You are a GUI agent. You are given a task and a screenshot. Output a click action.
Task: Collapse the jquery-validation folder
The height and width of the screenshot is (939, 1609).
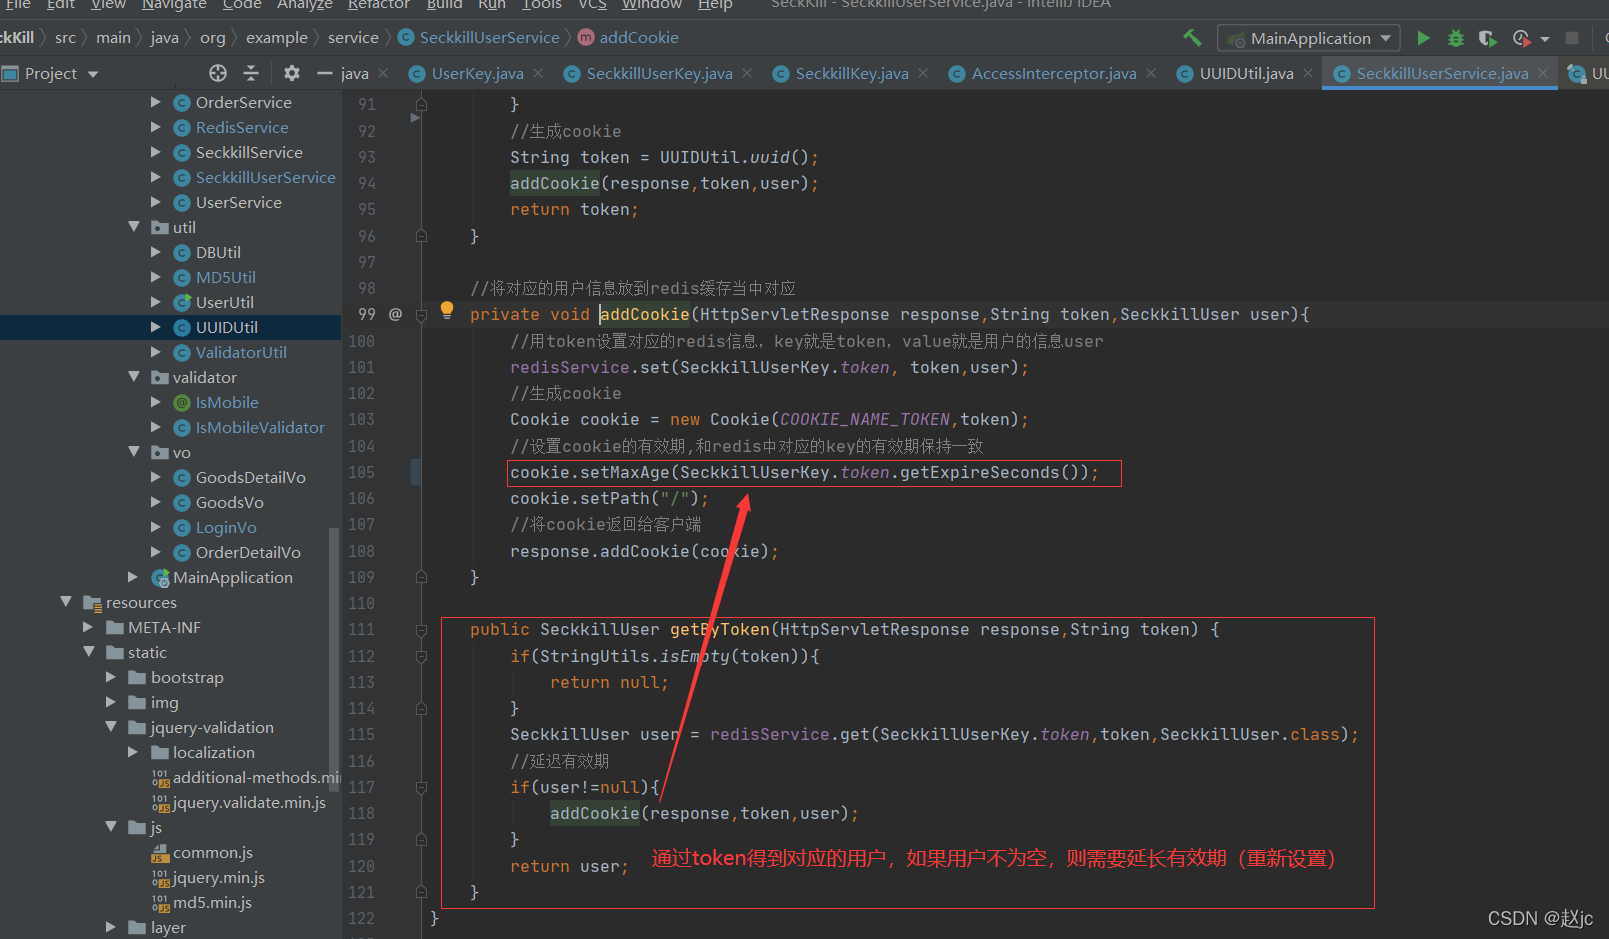(x=111, y=727)
